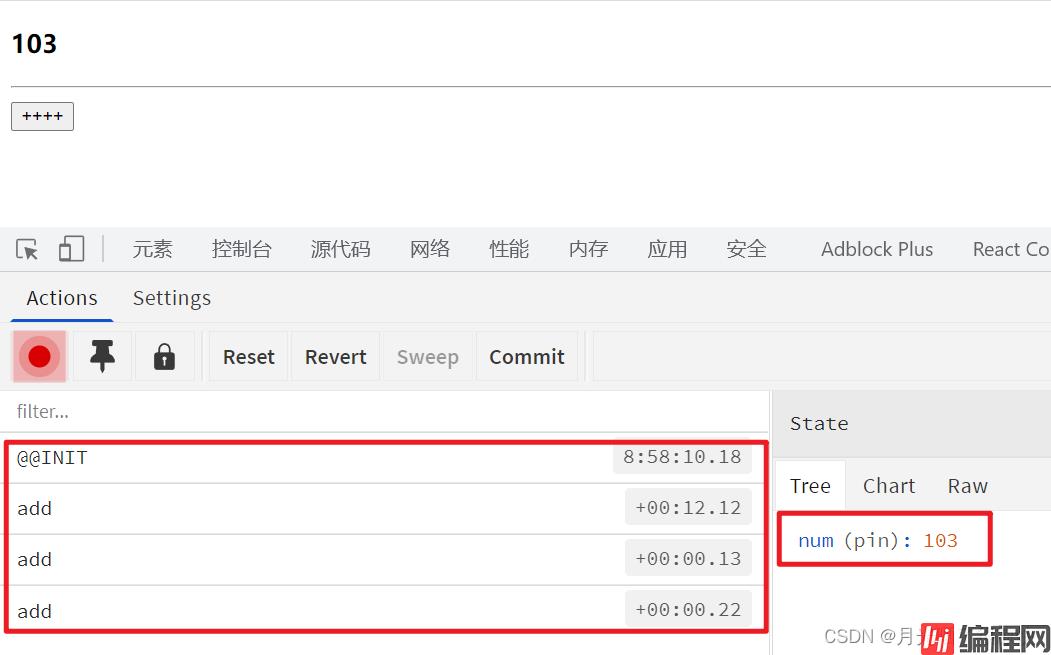Select the last add action at +00:00.22
Viewport: 1051px width, 655px height.
[x=300, y=610]
